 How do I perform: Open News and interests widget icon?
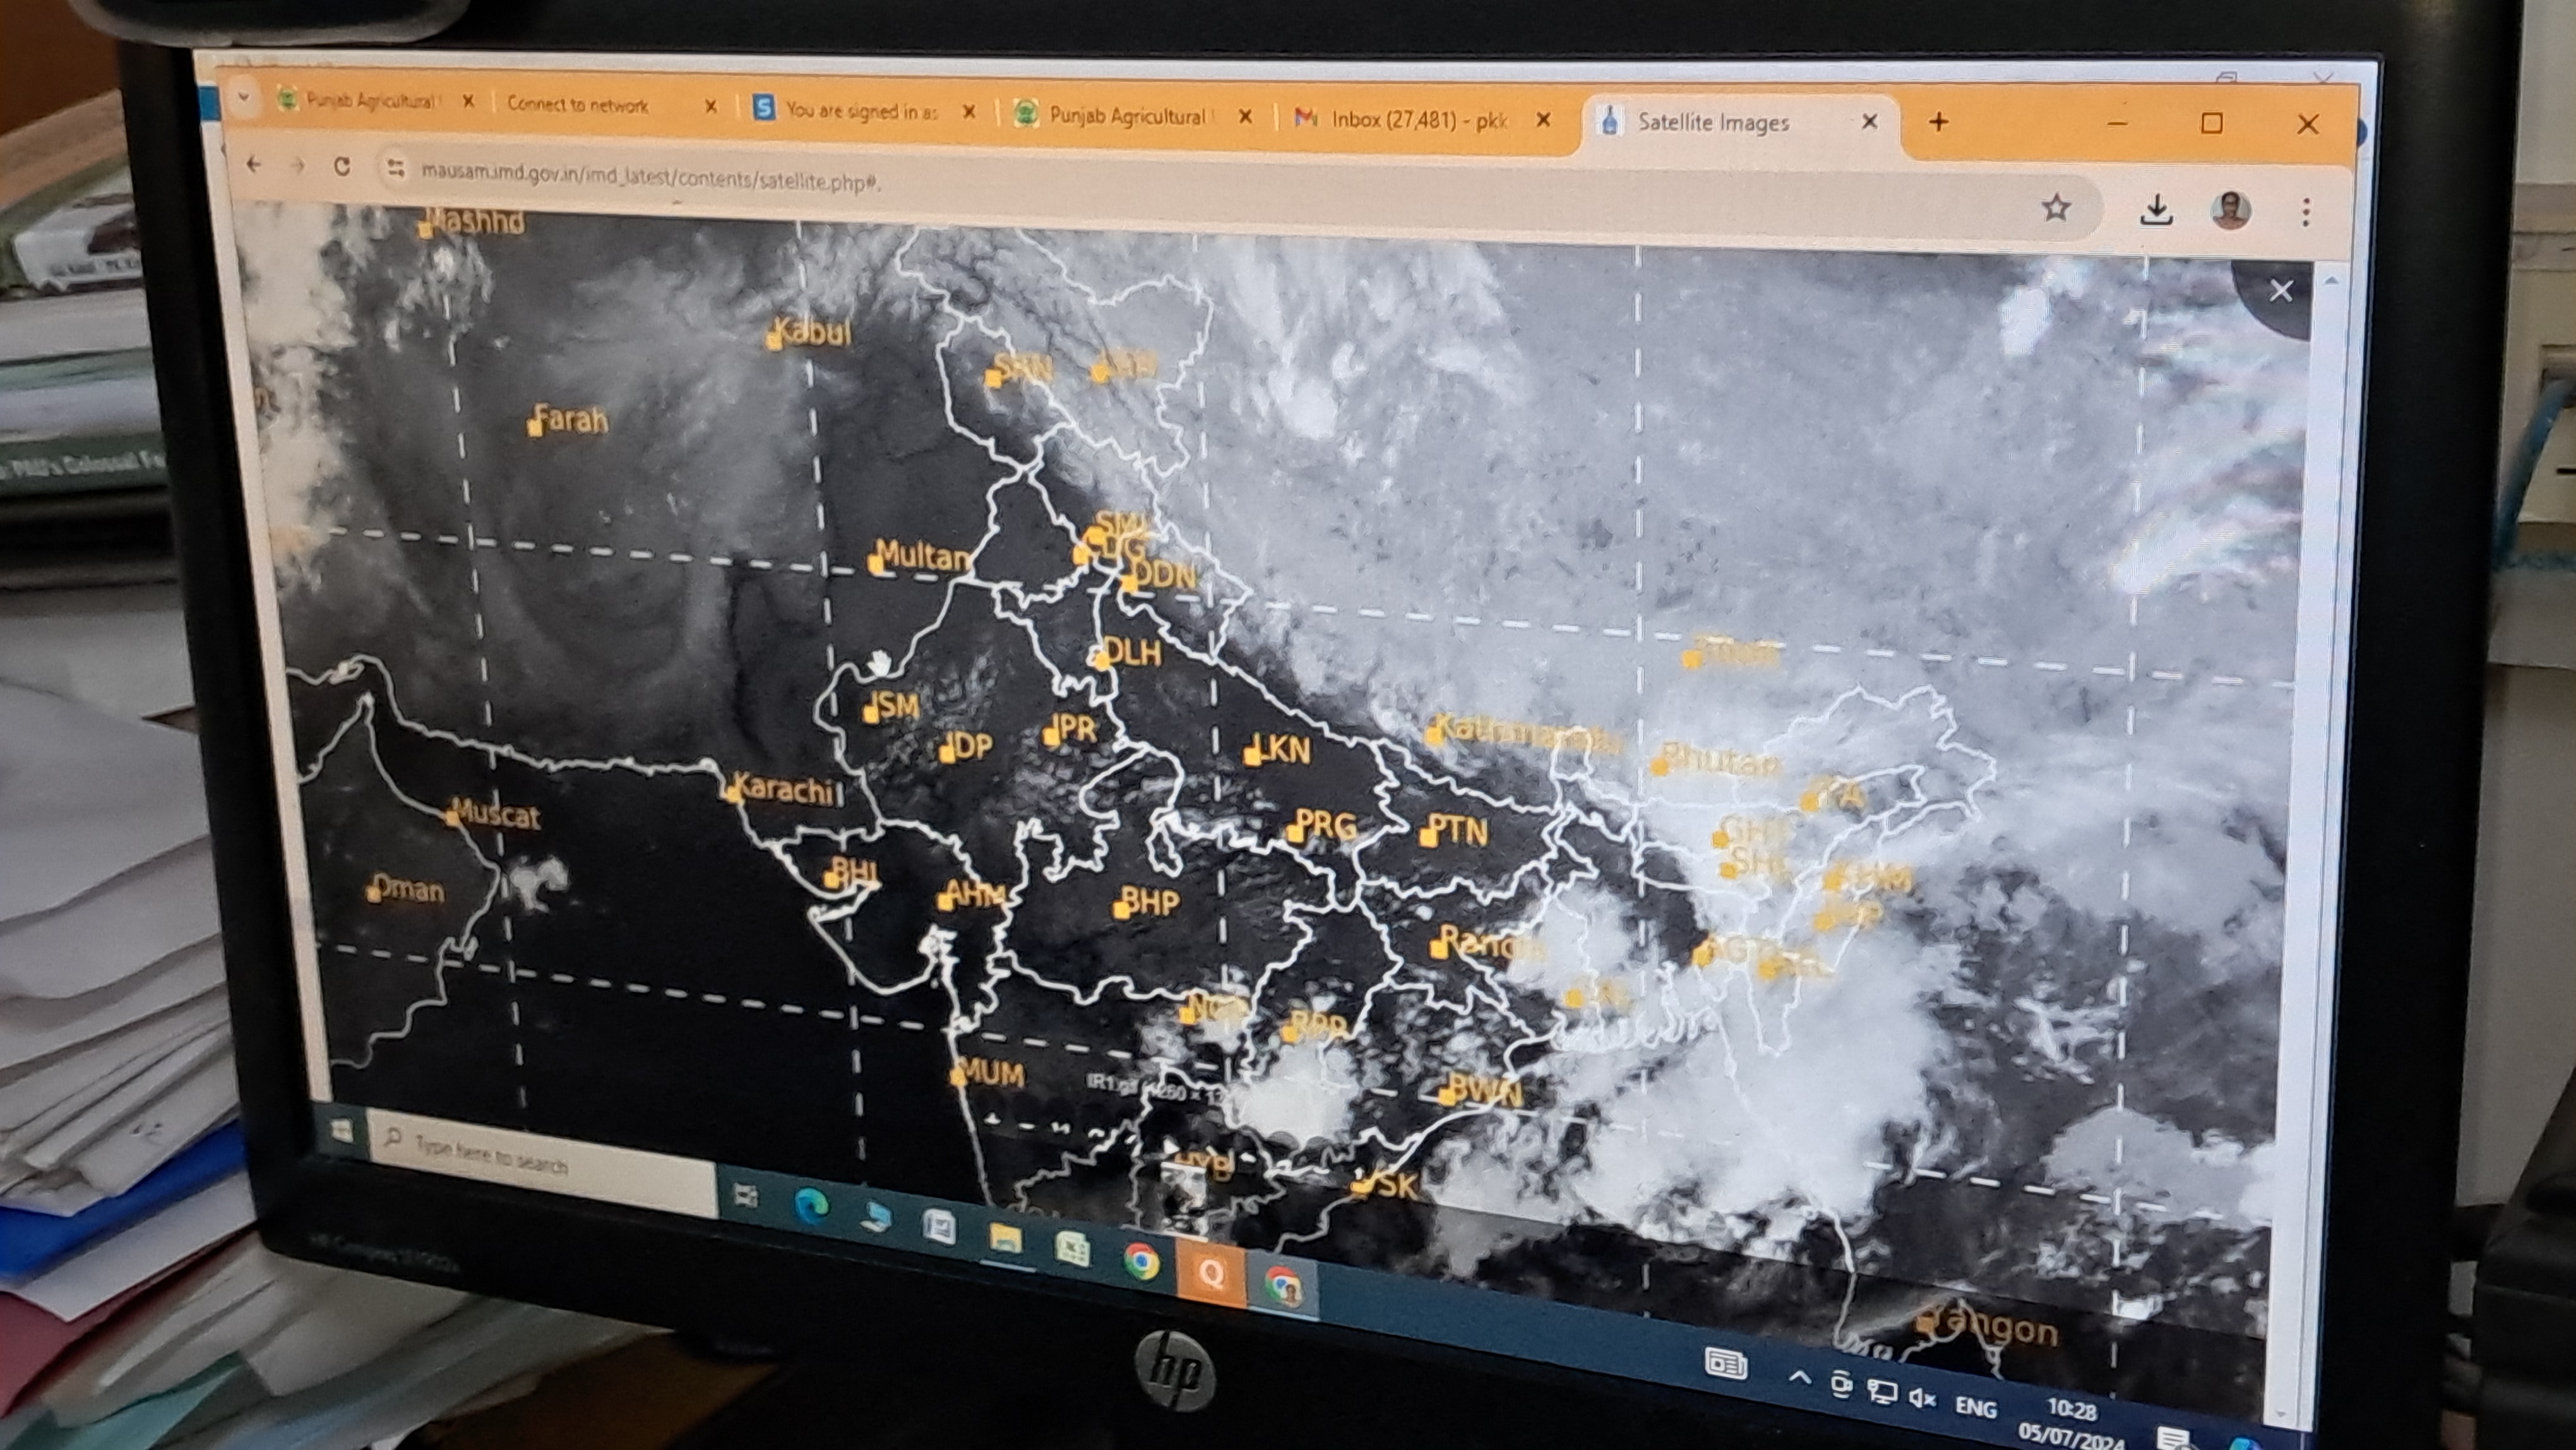1726,1363
